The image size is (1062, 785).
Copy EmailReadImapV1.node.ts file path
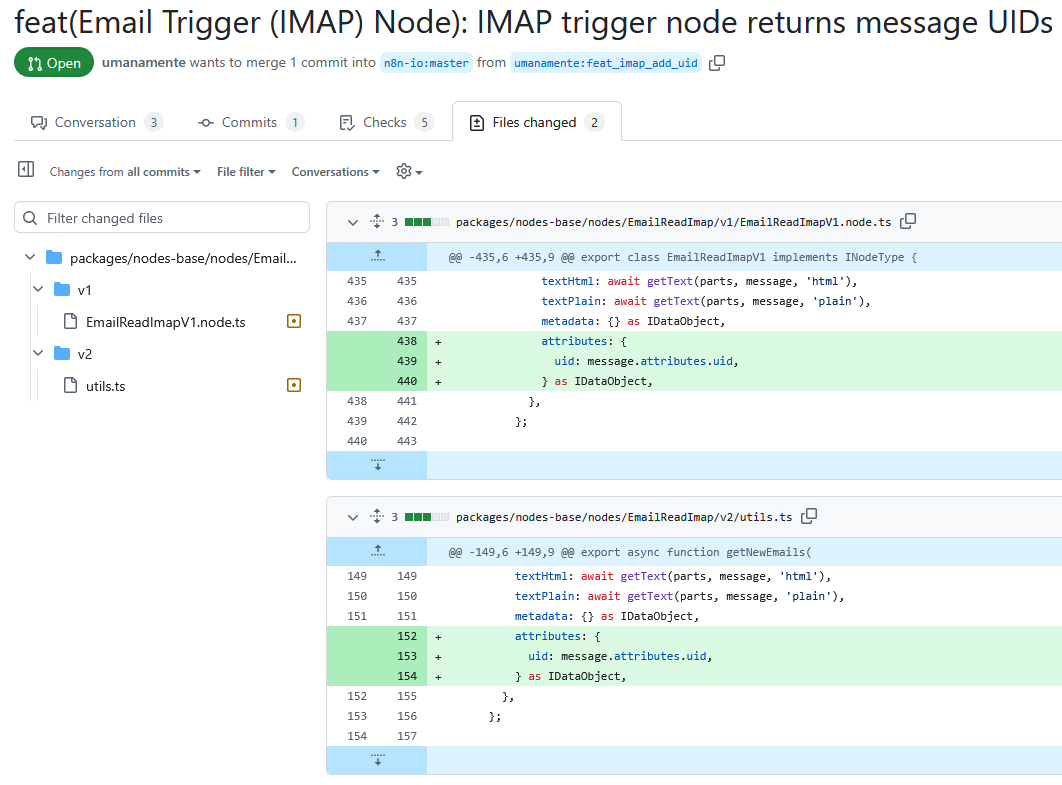[x=908, y=221]
